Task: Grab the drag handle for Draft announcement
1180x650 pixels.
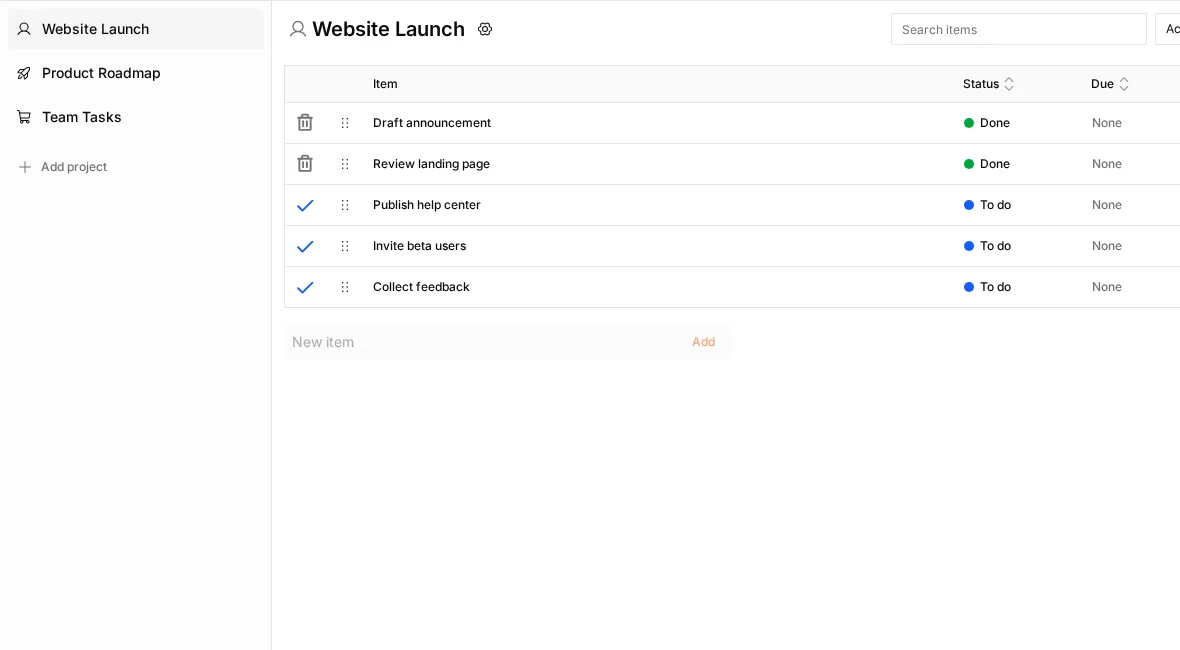Action: tap(345, 123)
